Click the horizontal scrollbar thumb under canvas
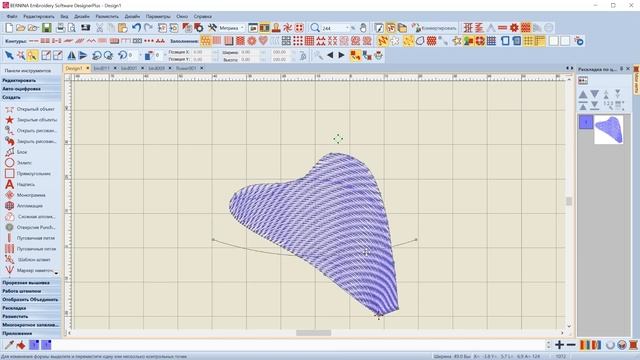This screenshot has width=640, height=360. tap(313, 333)
